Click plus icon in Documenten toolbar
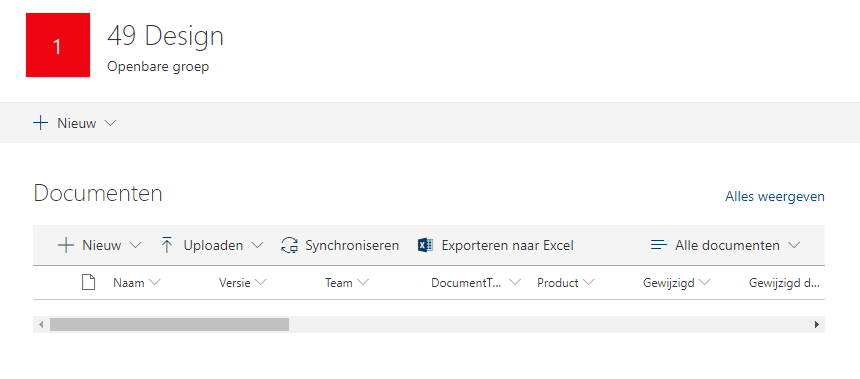The height and width of the screenshot is (379, 860). 66,245
